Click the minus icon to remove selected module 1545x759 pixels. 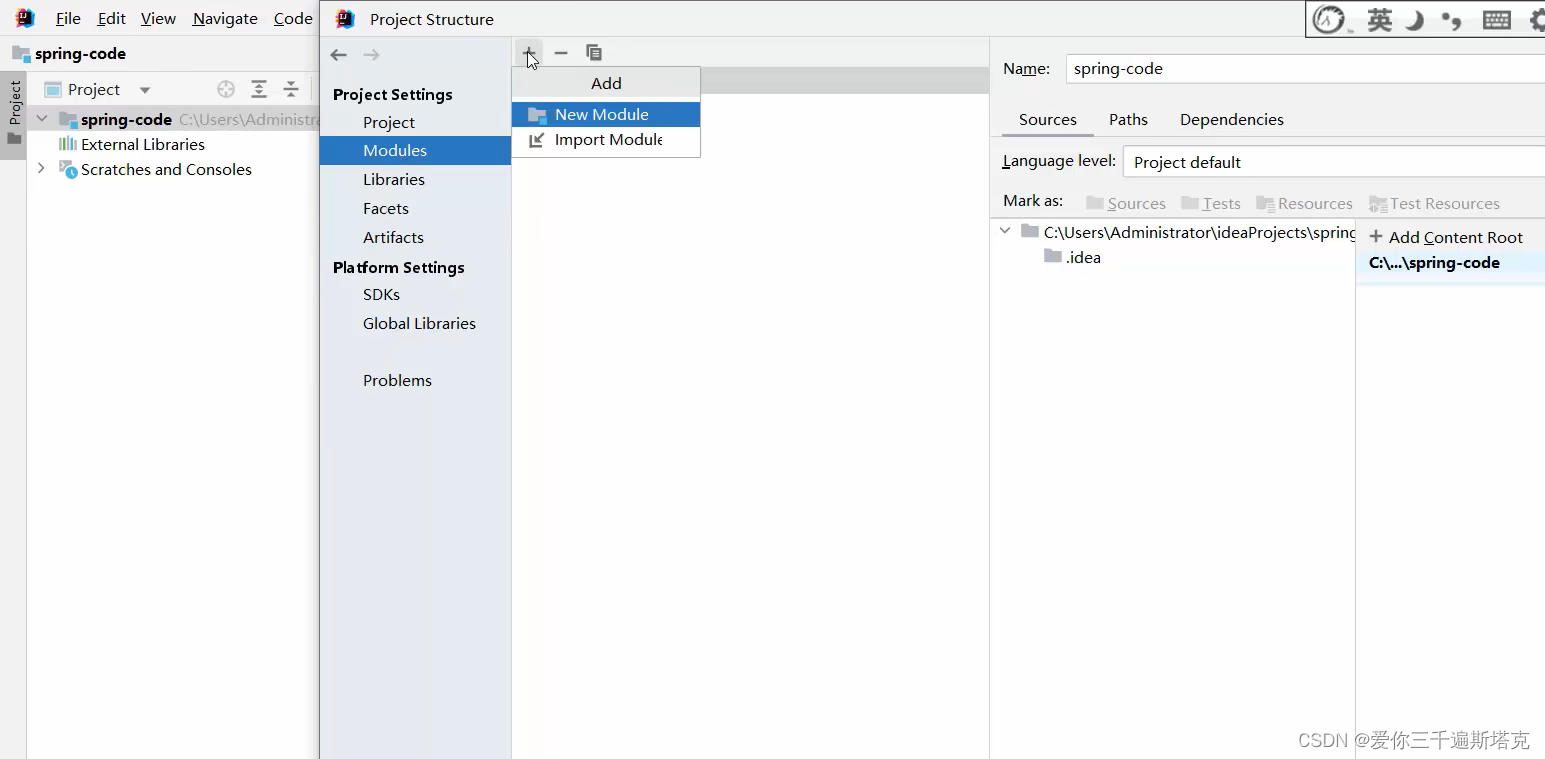pos(561,53)
